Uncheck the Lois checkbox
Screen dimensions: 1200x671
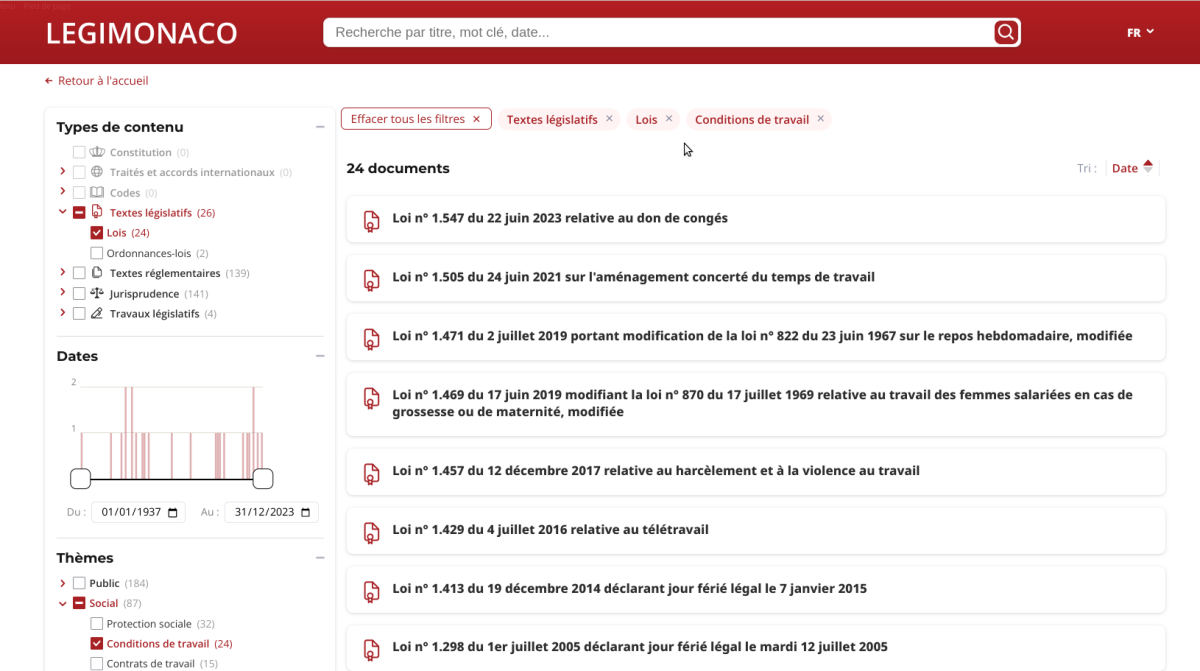[x=97, y=233]
